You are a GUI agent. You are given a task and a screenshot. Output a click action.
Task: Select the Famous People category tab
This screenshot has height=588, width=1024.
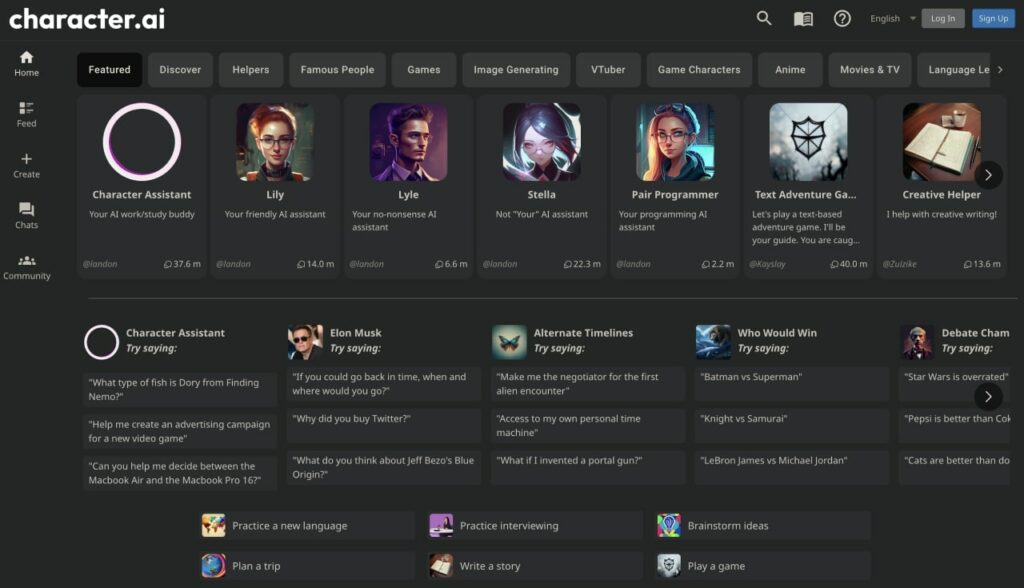337,69
